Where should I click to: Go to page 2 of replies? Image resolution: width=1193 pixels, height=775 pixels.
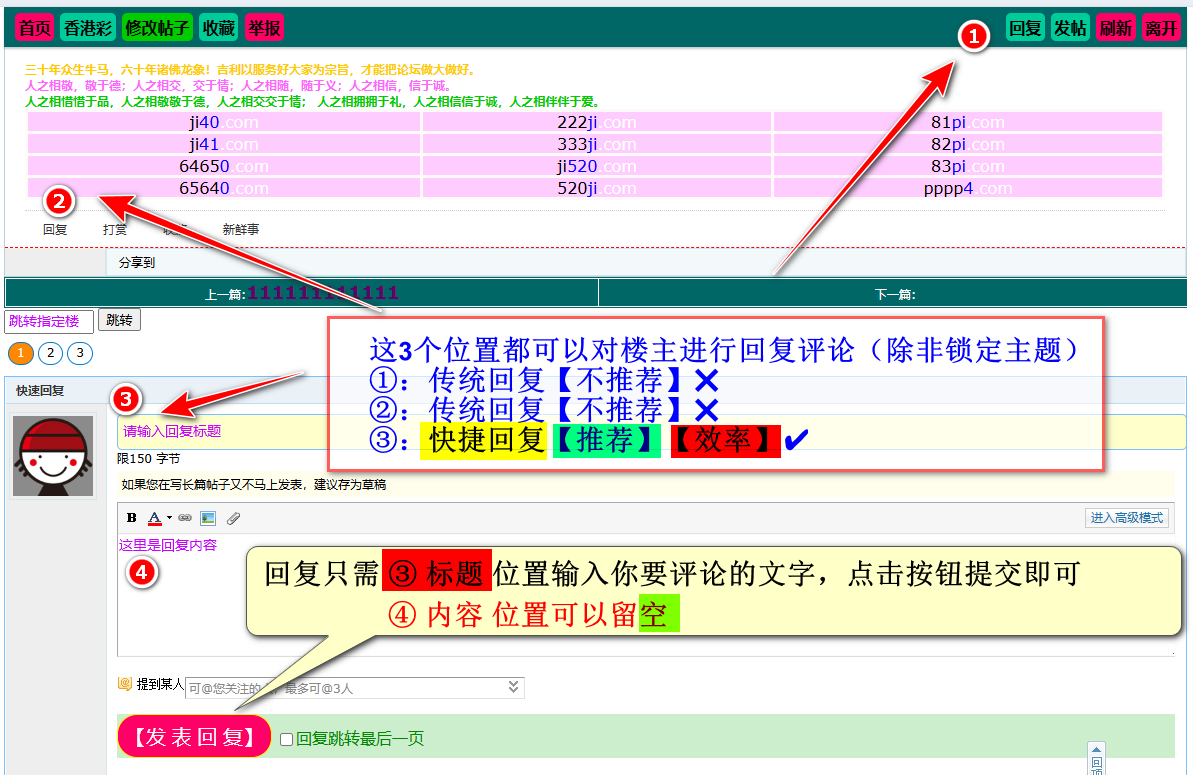click(x=50, y=353)
